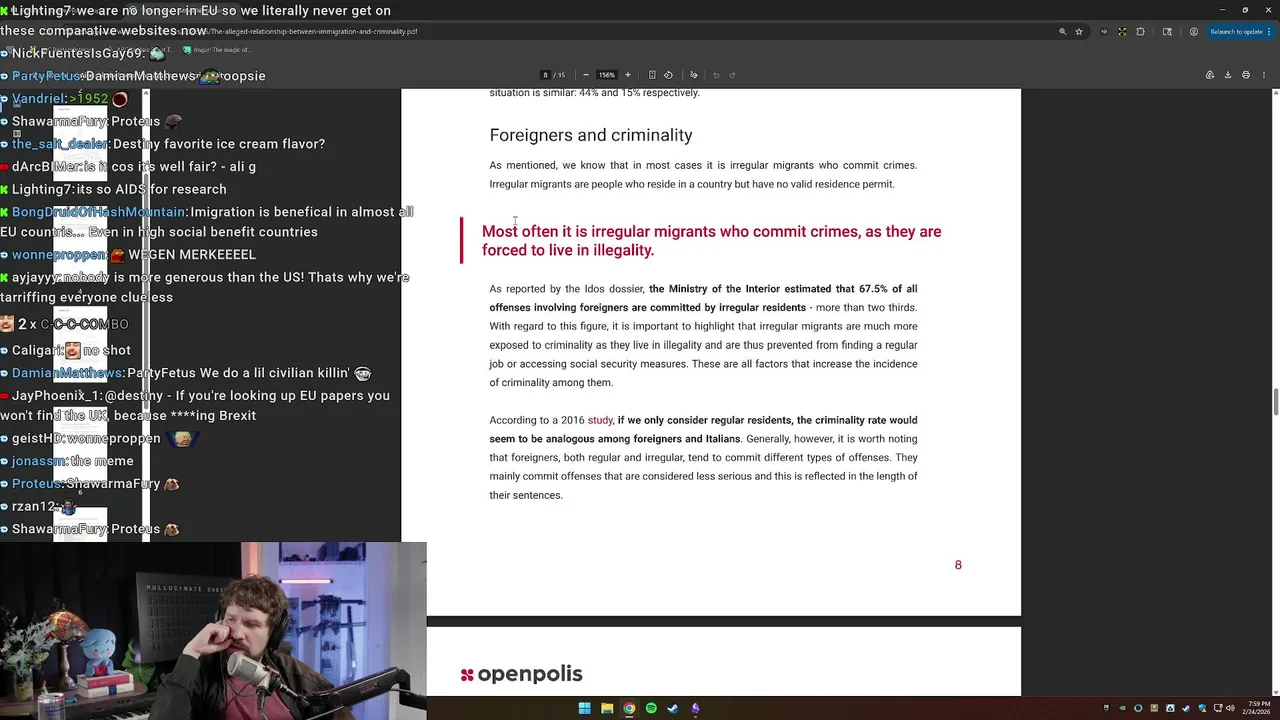Click the chat username dArcBlMer

pos(46,166)
